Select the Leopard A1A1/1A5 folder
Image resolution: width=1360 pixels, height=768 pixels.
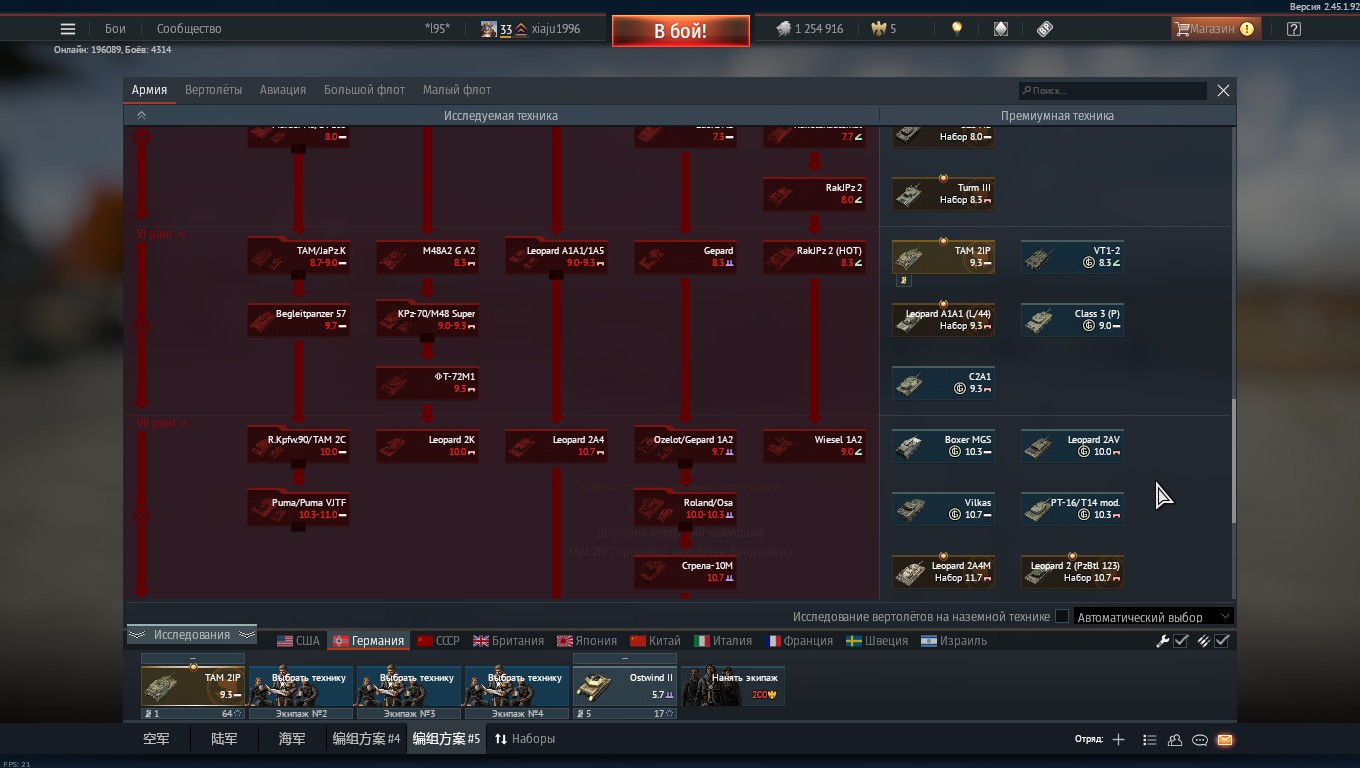556,256
